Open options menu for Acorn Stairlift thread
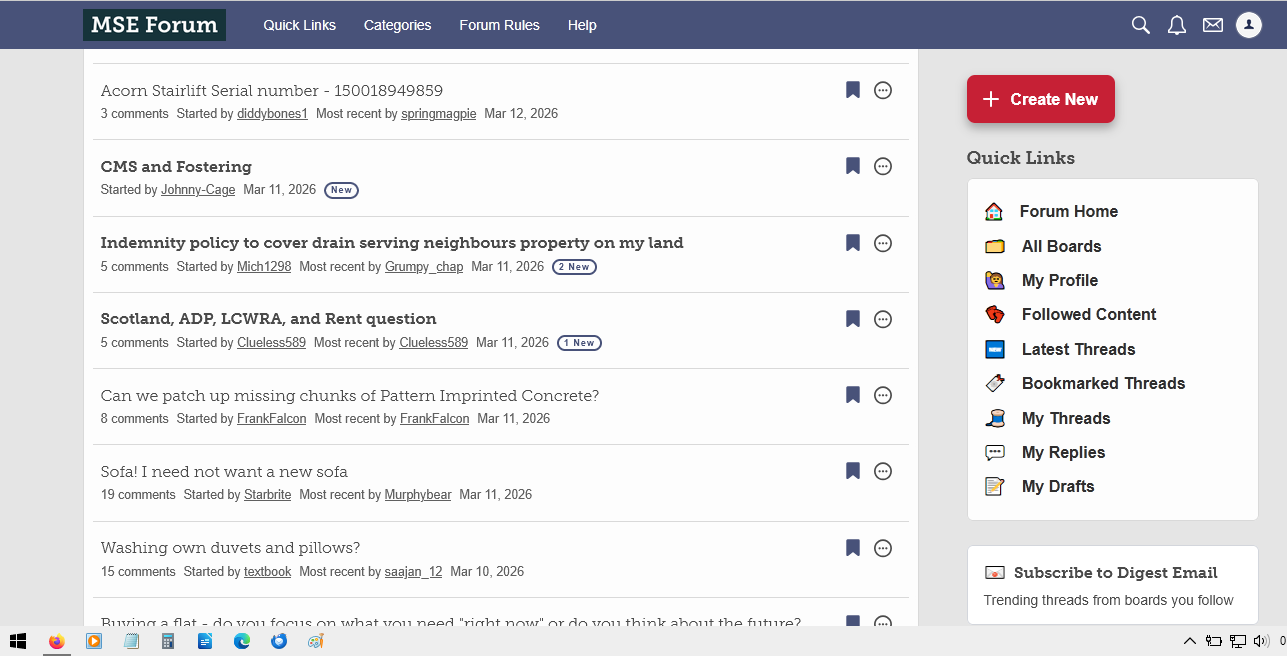Image resolution: width=1287 pixels, height=671 pixels. [x=883, y=90]
